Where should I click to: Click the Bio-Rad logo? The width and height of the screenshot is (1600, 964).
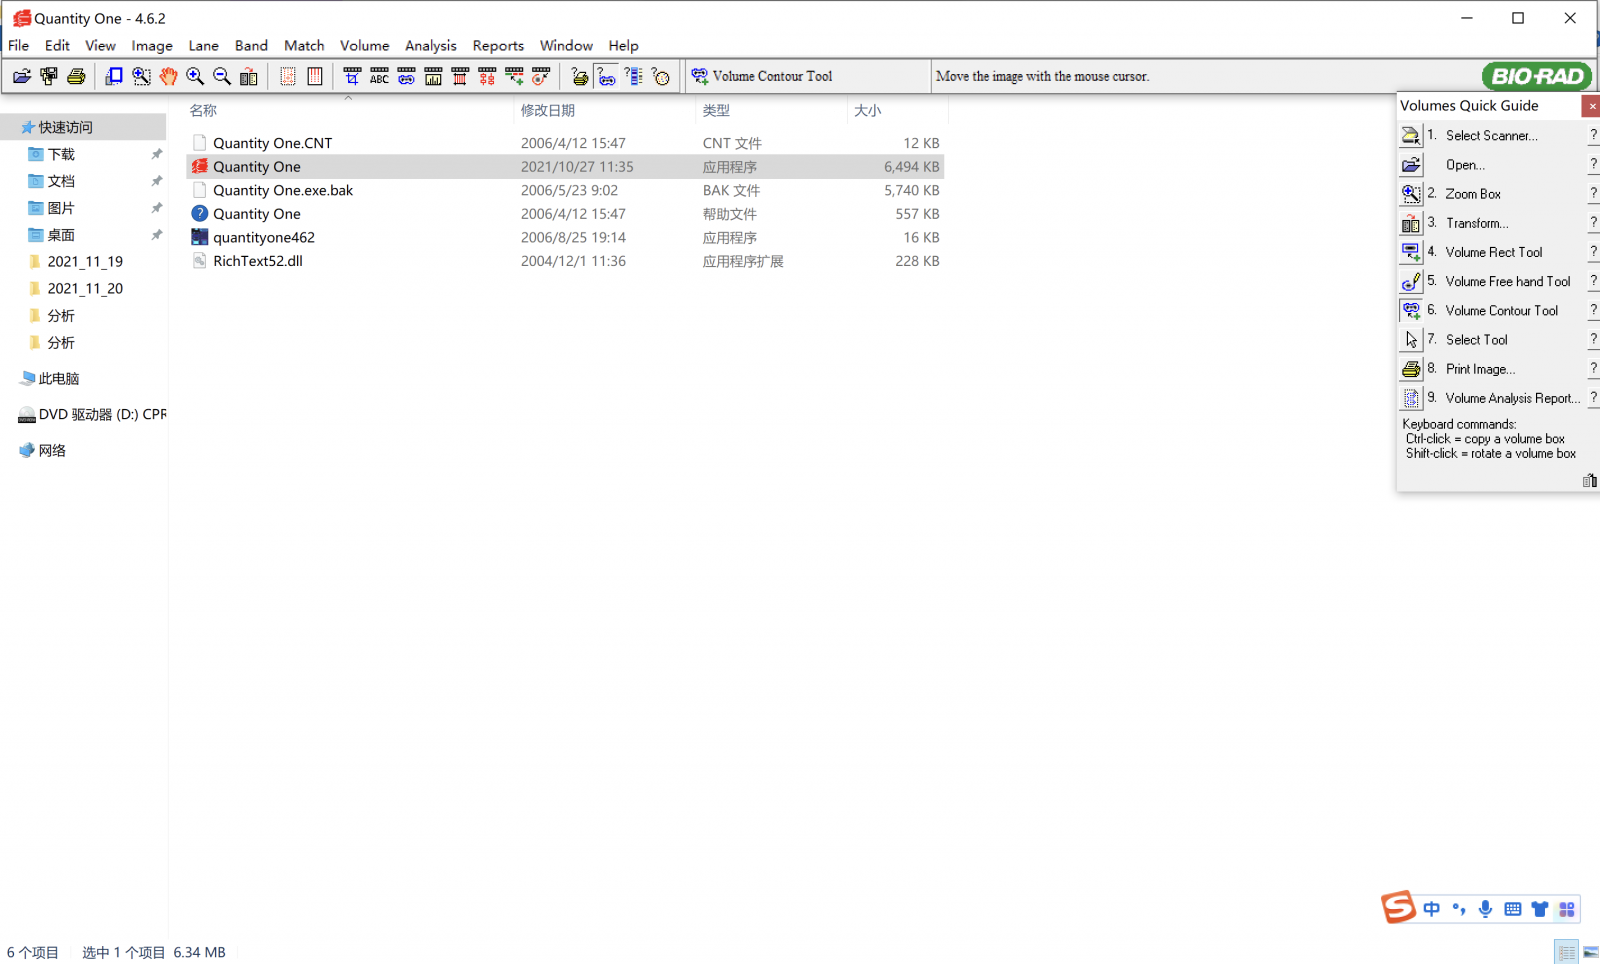point(1536,76)
